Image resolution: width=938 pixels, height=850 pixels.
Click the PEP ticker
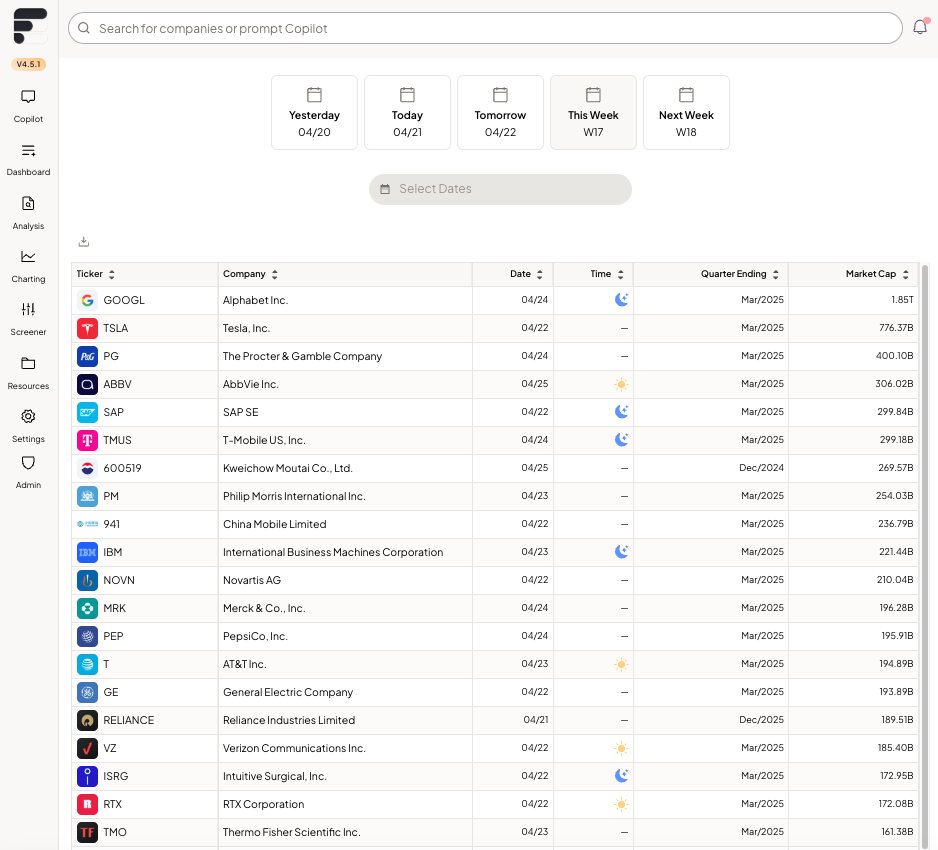[x=113, y=636]
